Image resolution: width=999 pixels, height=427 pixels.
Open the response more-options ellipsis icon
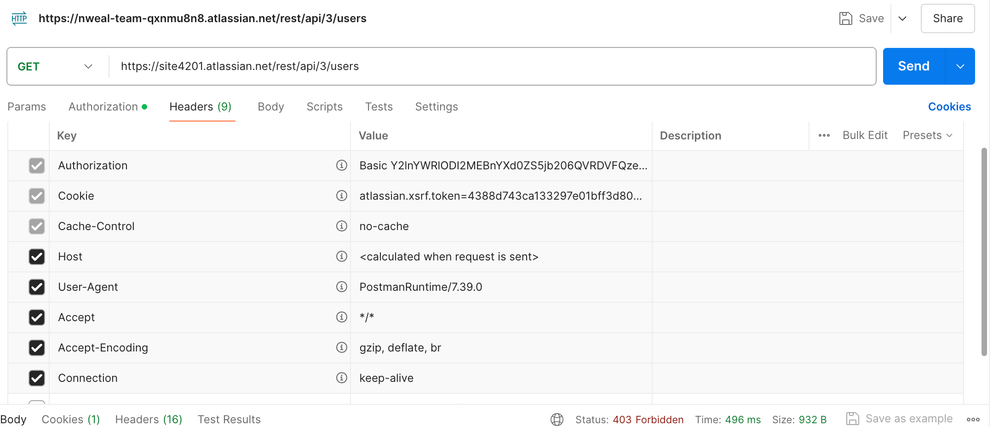(973, 420)
